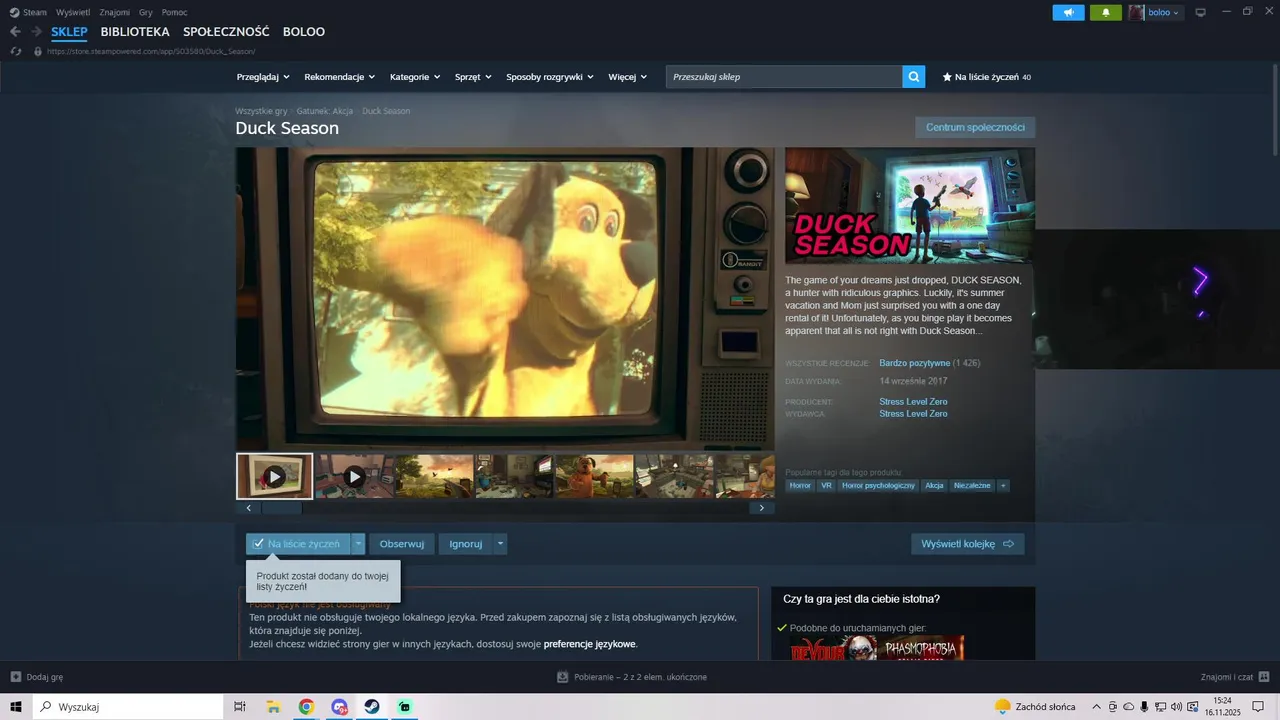This screenshot has height=720, width=1280.
Task: Click the media strip scrollbar handle
Action: pos(281,508)
